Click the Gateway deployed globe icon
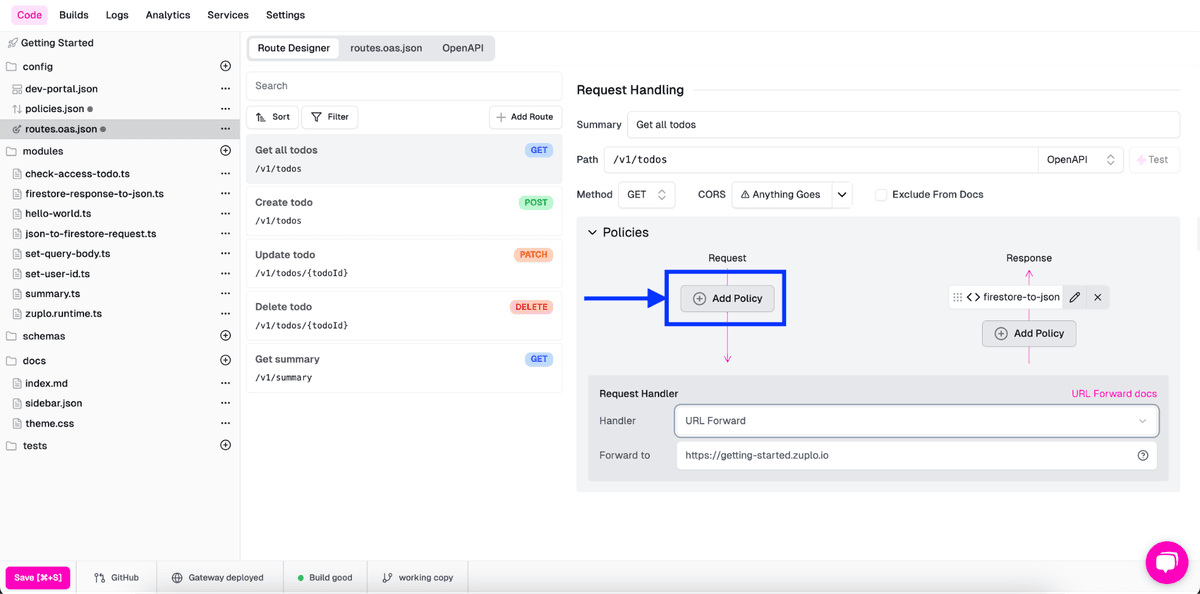 click(x=175, y=577)
